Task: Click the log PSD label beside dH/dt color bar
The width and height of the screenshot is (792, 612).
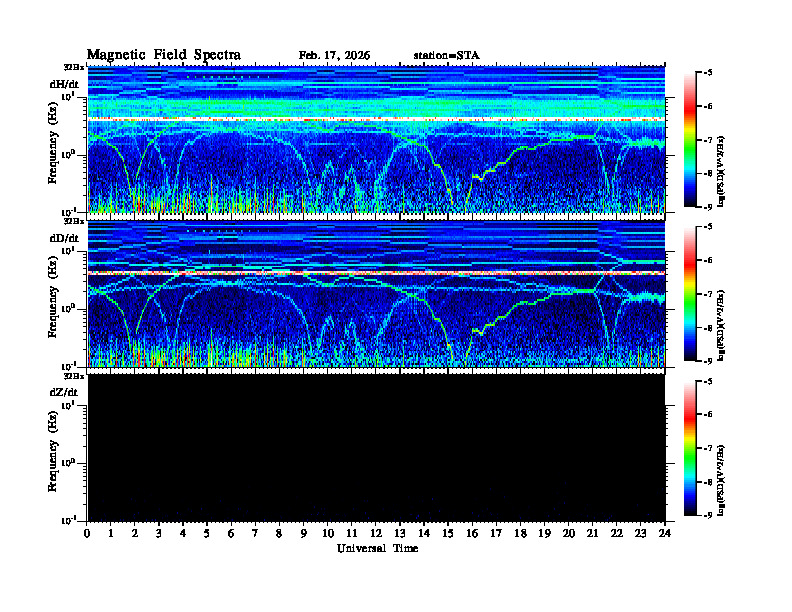Action: (x=722, y=171)
